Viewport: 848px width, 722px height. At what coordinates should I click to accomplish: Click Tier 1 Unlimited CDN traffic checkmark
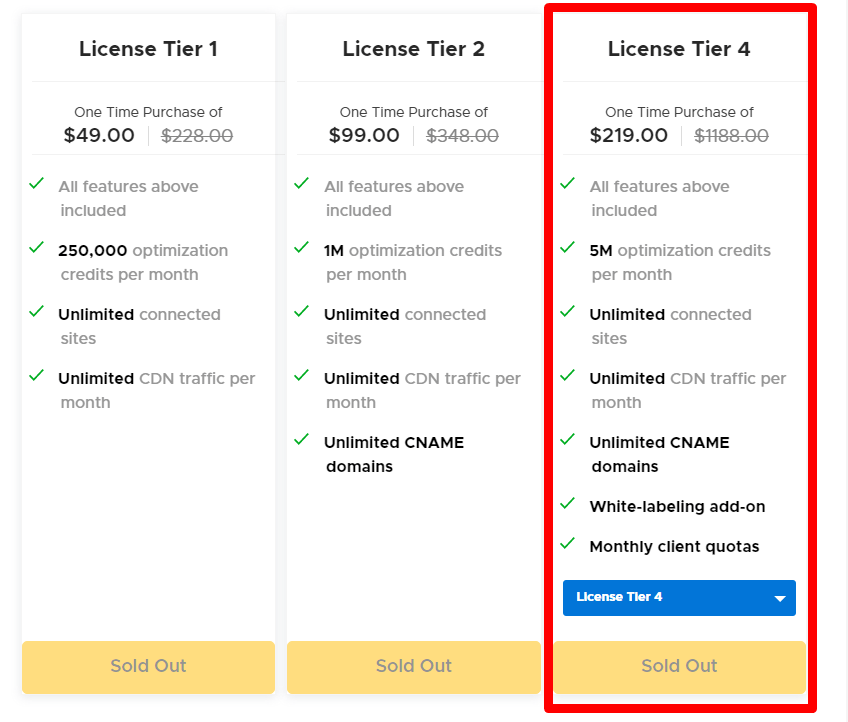[37, 375]
